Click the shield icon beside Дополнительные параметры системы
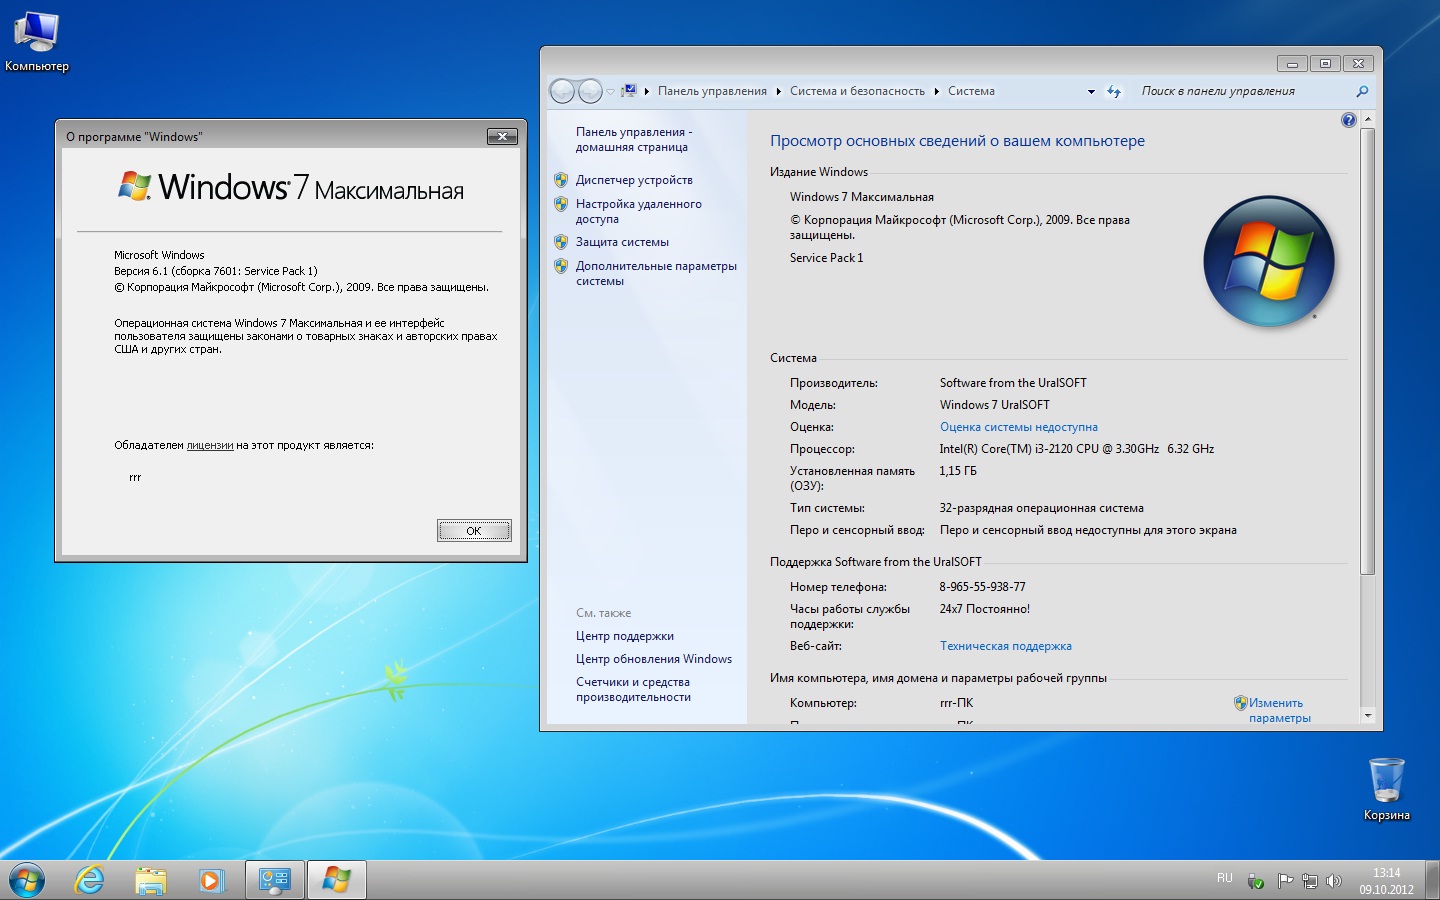 point(561,266)
